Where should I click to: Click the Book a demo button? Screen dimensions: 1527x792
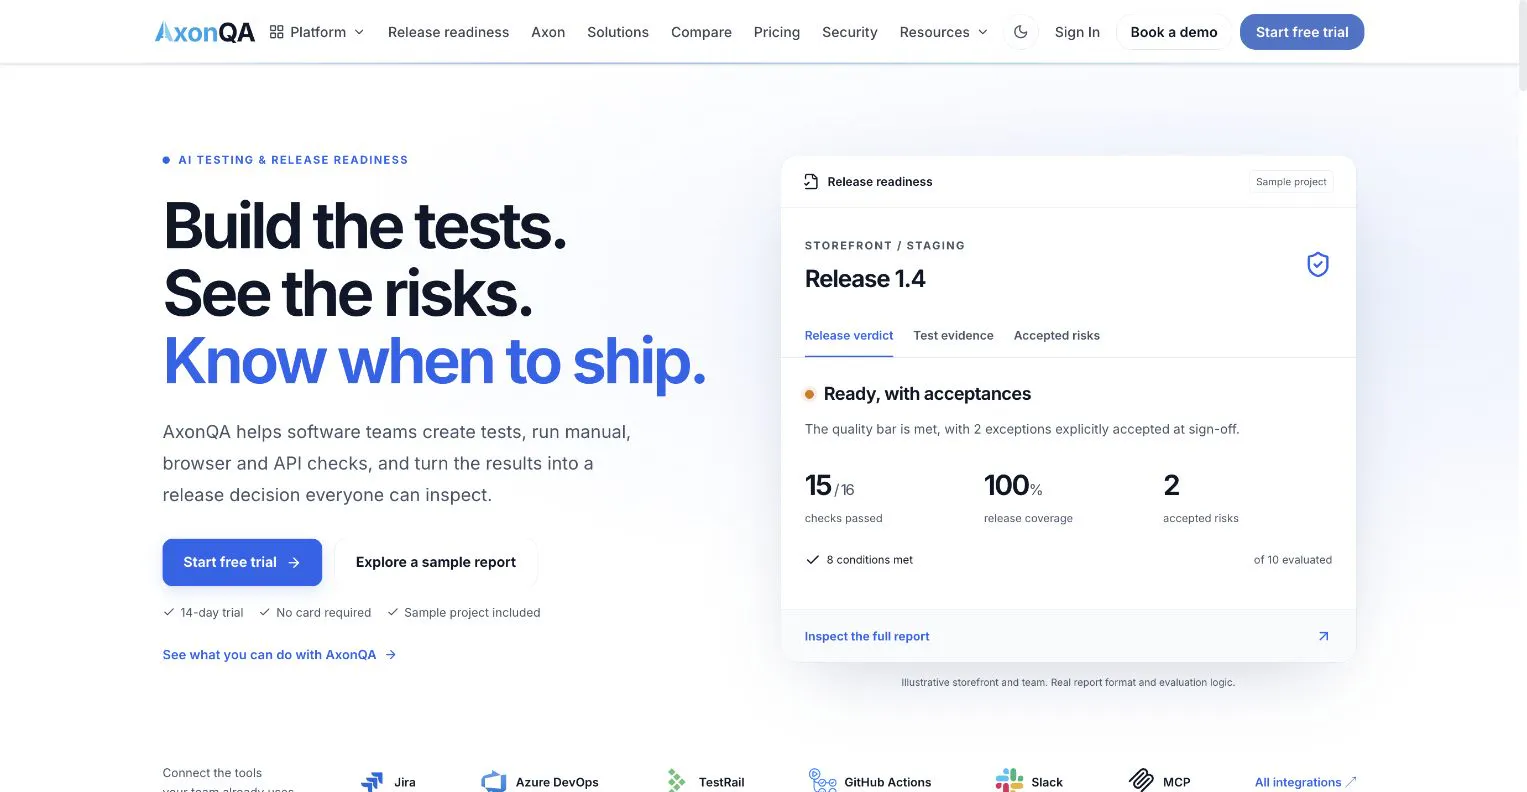tap(1174, 32)
